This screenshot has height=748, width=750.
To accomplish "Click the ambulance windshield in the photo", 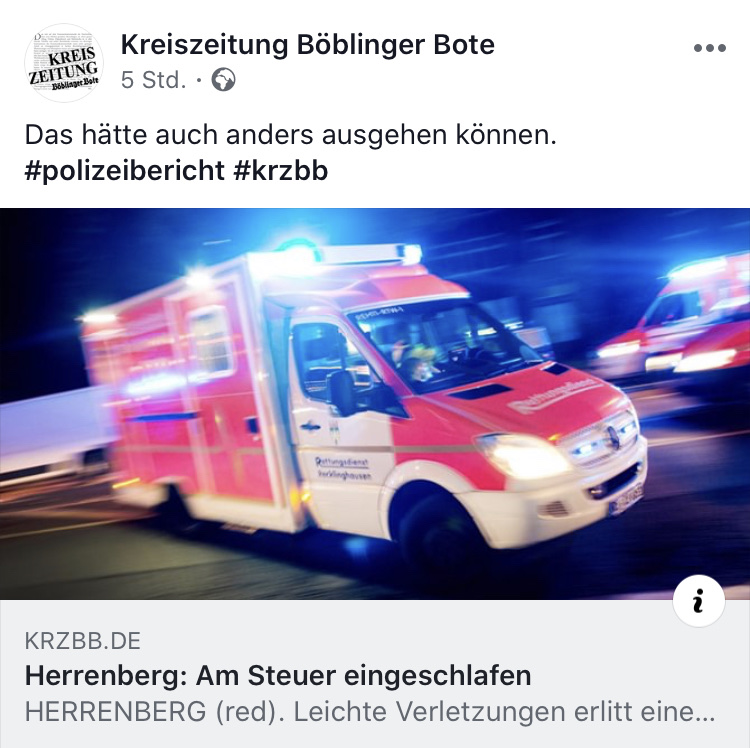I will coord(444,343).
